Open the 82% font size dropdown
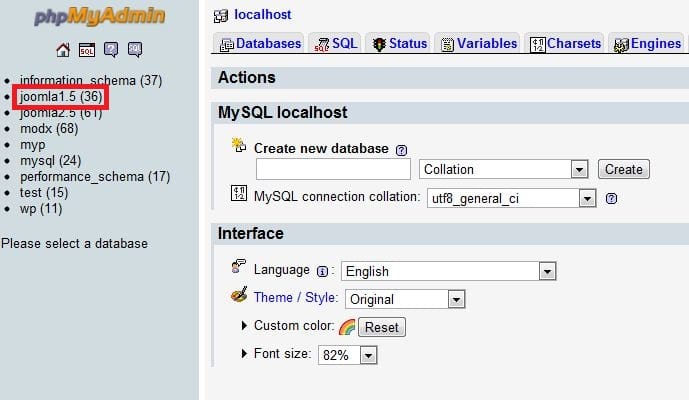Viewport: 689px width, 400px height. tap(348, 355)
